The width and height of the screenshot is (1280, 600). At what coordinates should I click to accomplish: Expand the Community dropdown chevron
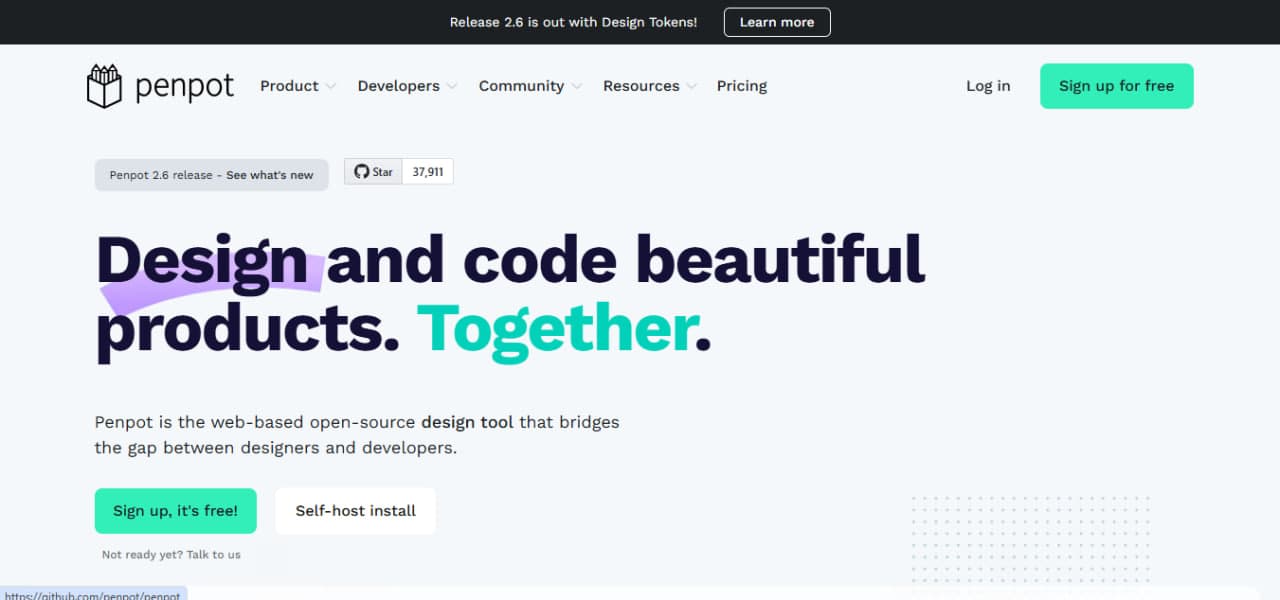[x=577, y=87]
